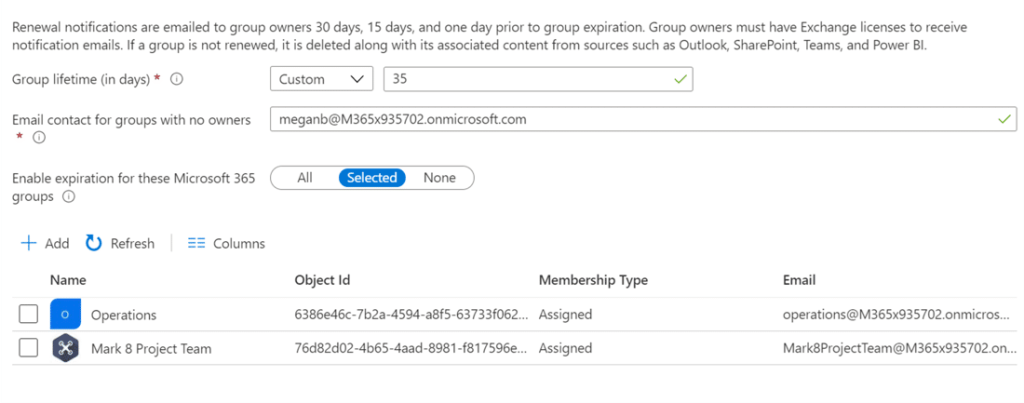
Task: Click the plus icon of Add
Action: pyautogui.click(x=28, y=244)
